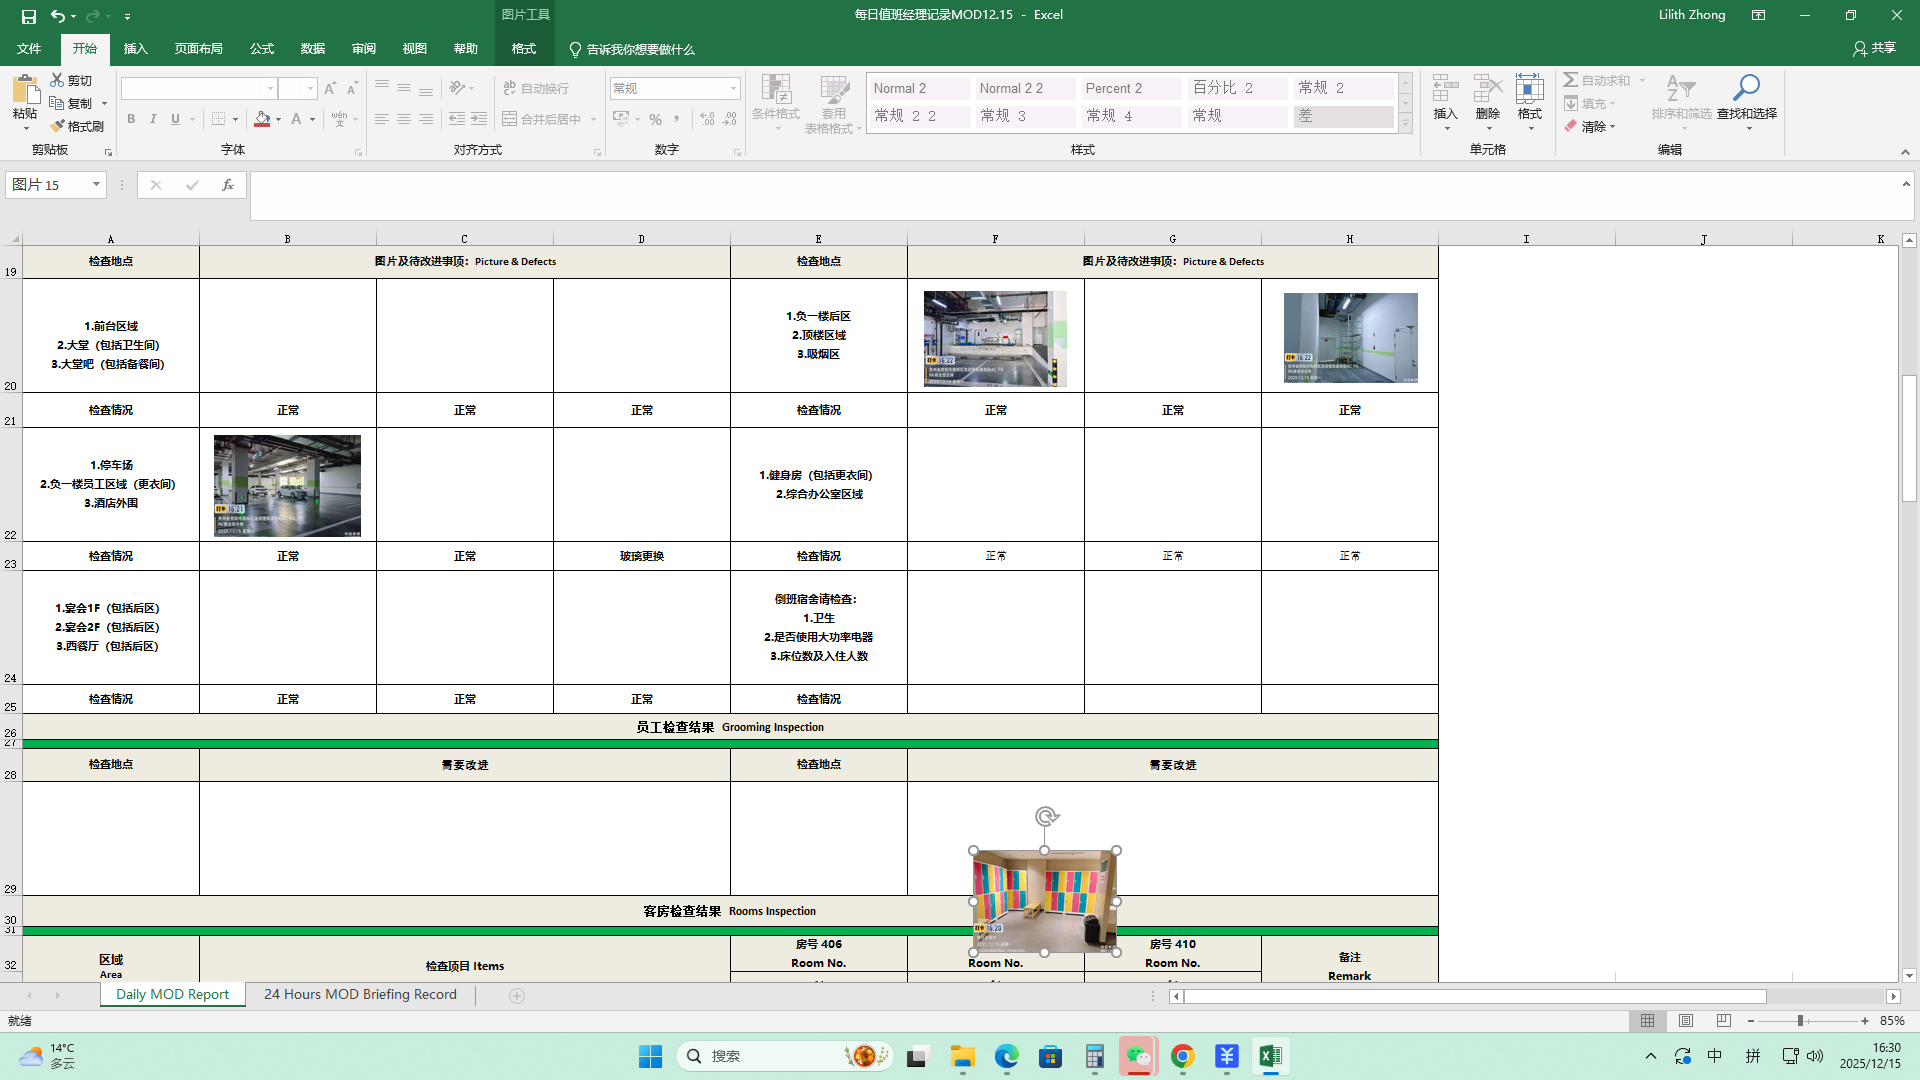The width and height of the screenshot is (1920, 1080).
Task: Click the zoom slider in status bar
Action: [1800, 1021]
